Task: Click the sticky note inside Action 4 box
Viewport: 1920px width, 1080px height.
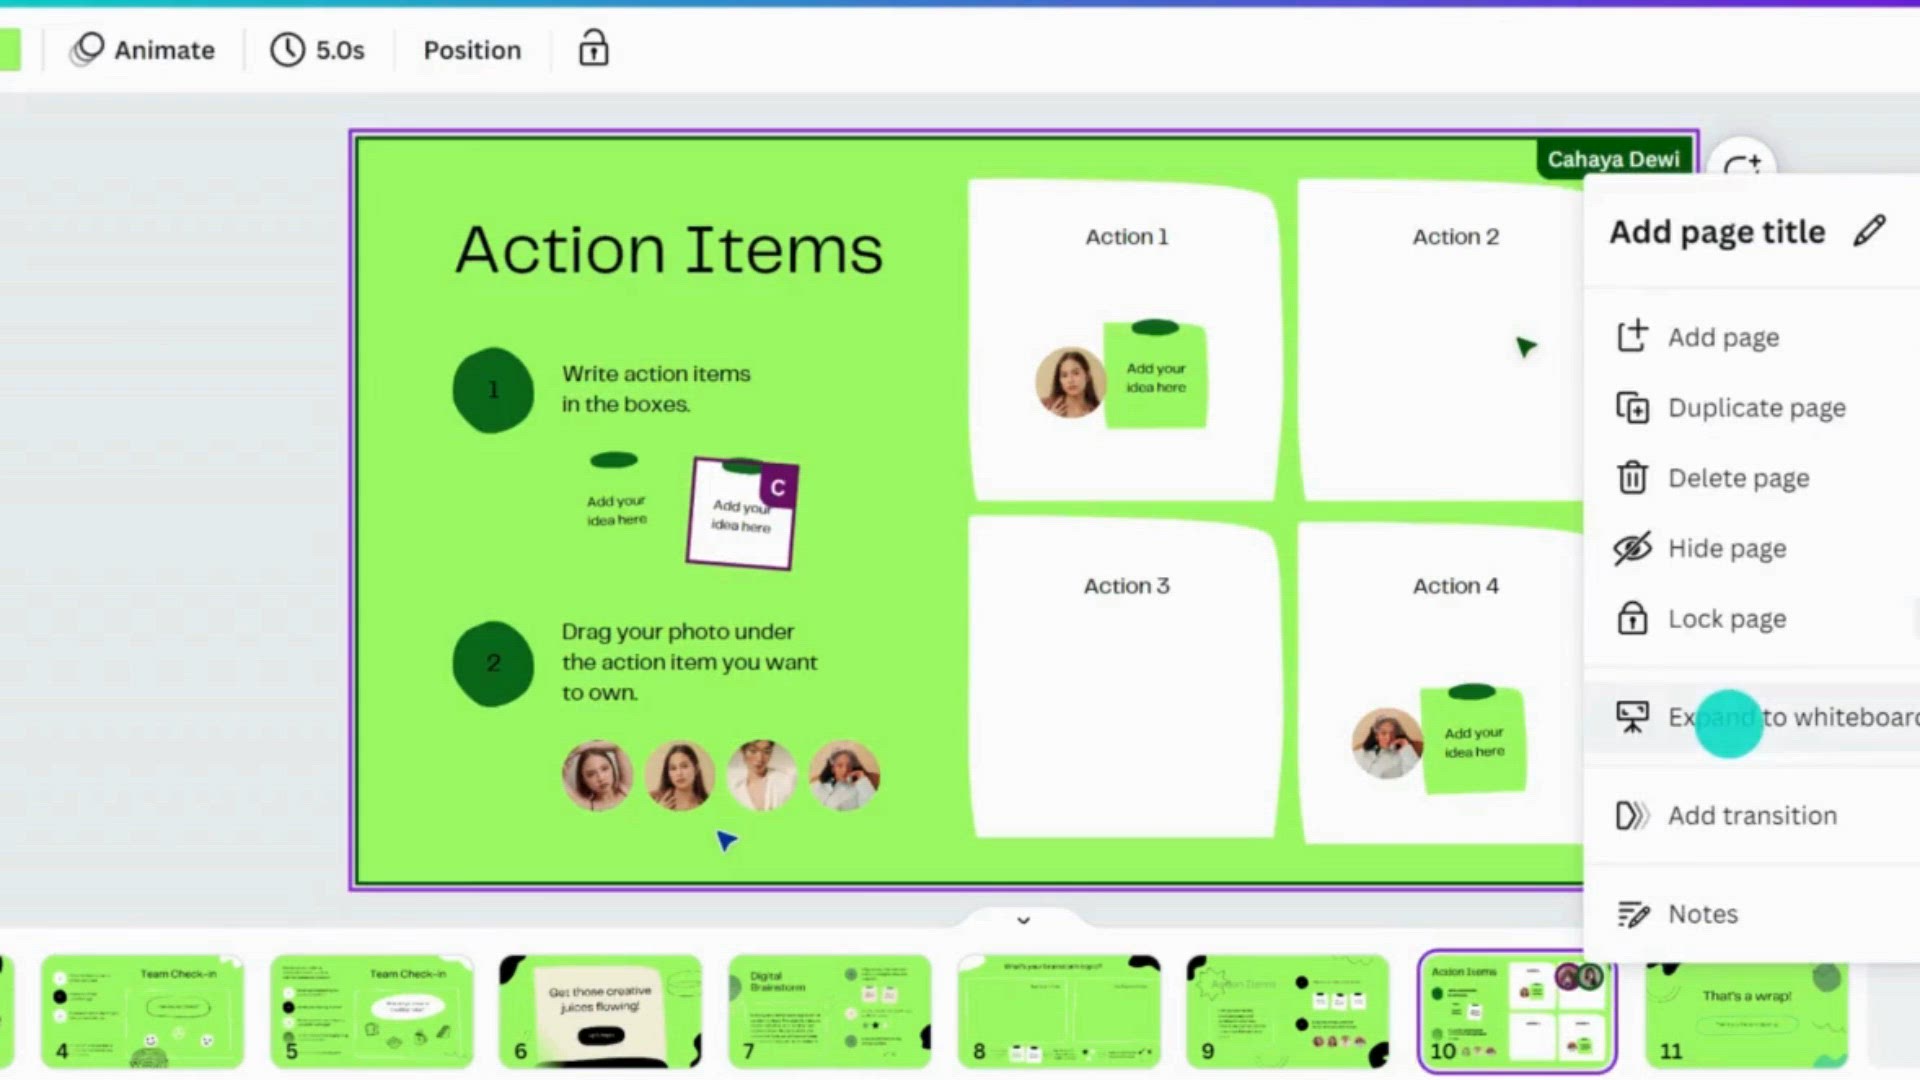Action: (1473, 738)
